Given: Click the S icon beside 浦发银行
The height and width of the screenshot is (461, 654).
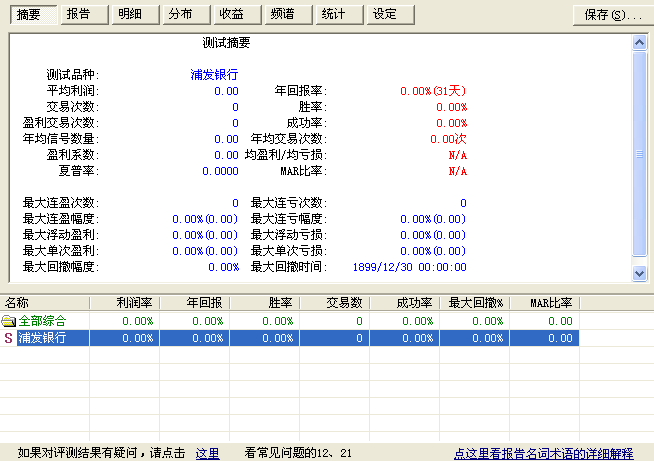Looking at the screenshot, I should point(9,338).
